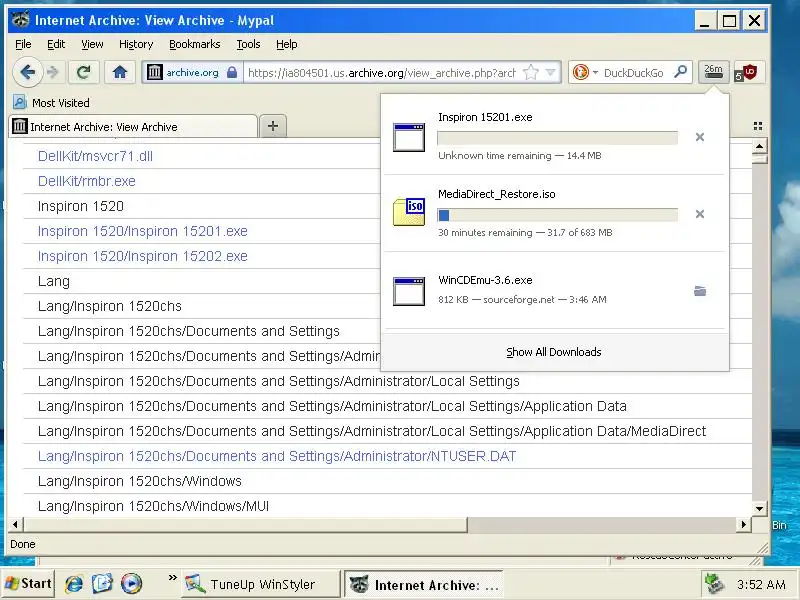Cancel the MediaDirect_Restore.iso download
Image resolution: width=800 pixels, height=600 pixels.
click(x=700, y=214)
